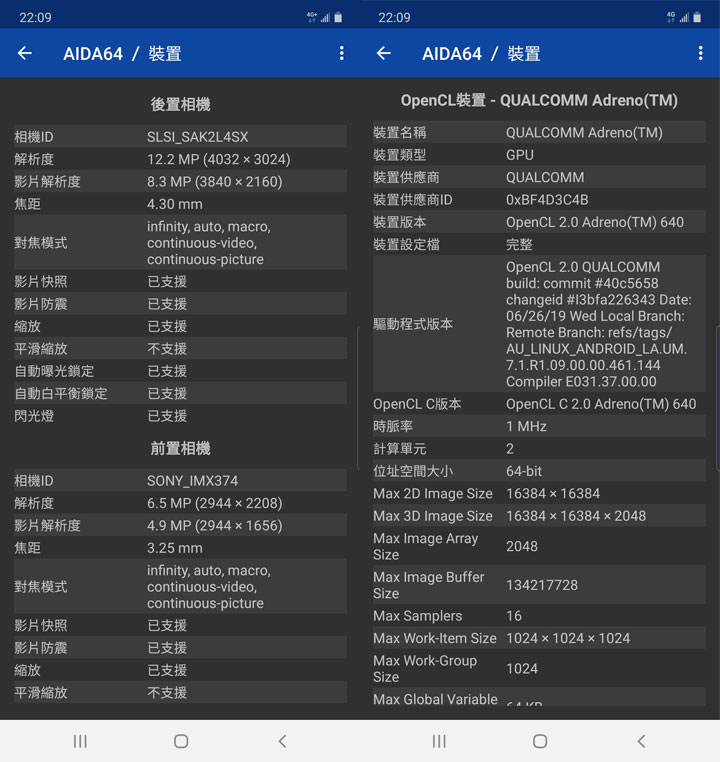This screenshot has height=762, width=720.
Task: Tap Max 2D Image Size row
Action: point(539,493)
